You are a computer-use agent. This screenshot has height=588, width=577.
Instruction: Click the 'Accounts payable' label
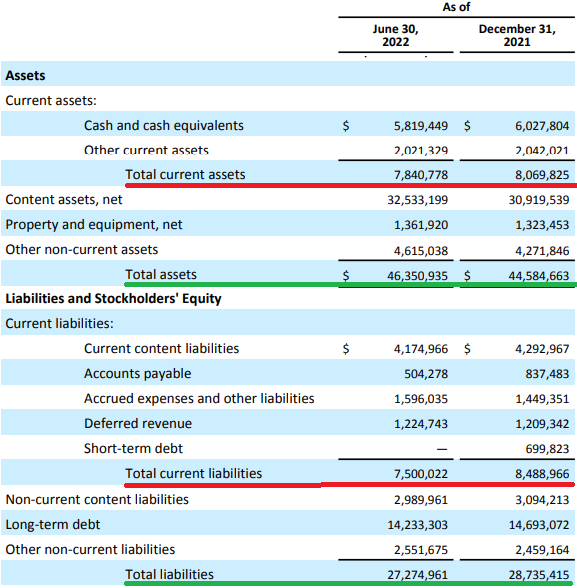(x=138, y=374)
